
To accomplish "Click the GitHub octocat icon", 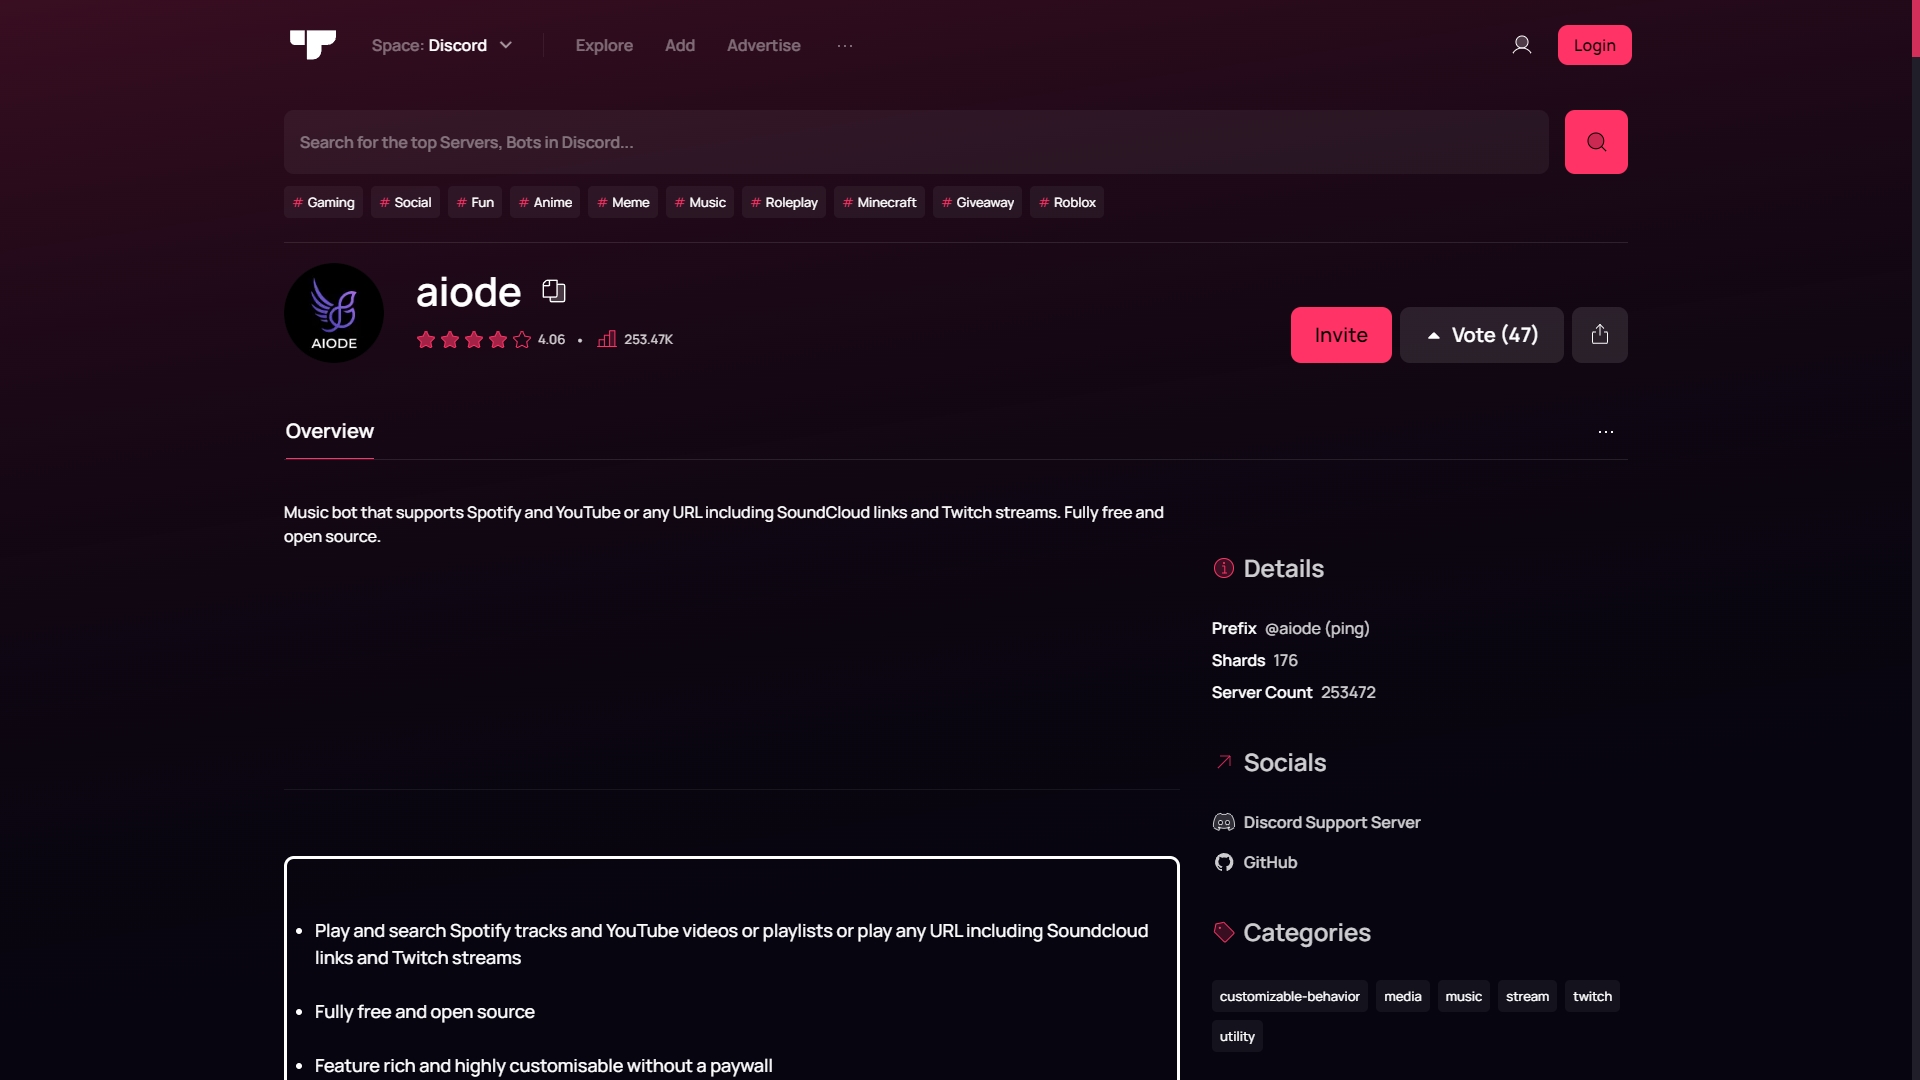I will (x=1224, y=862).
